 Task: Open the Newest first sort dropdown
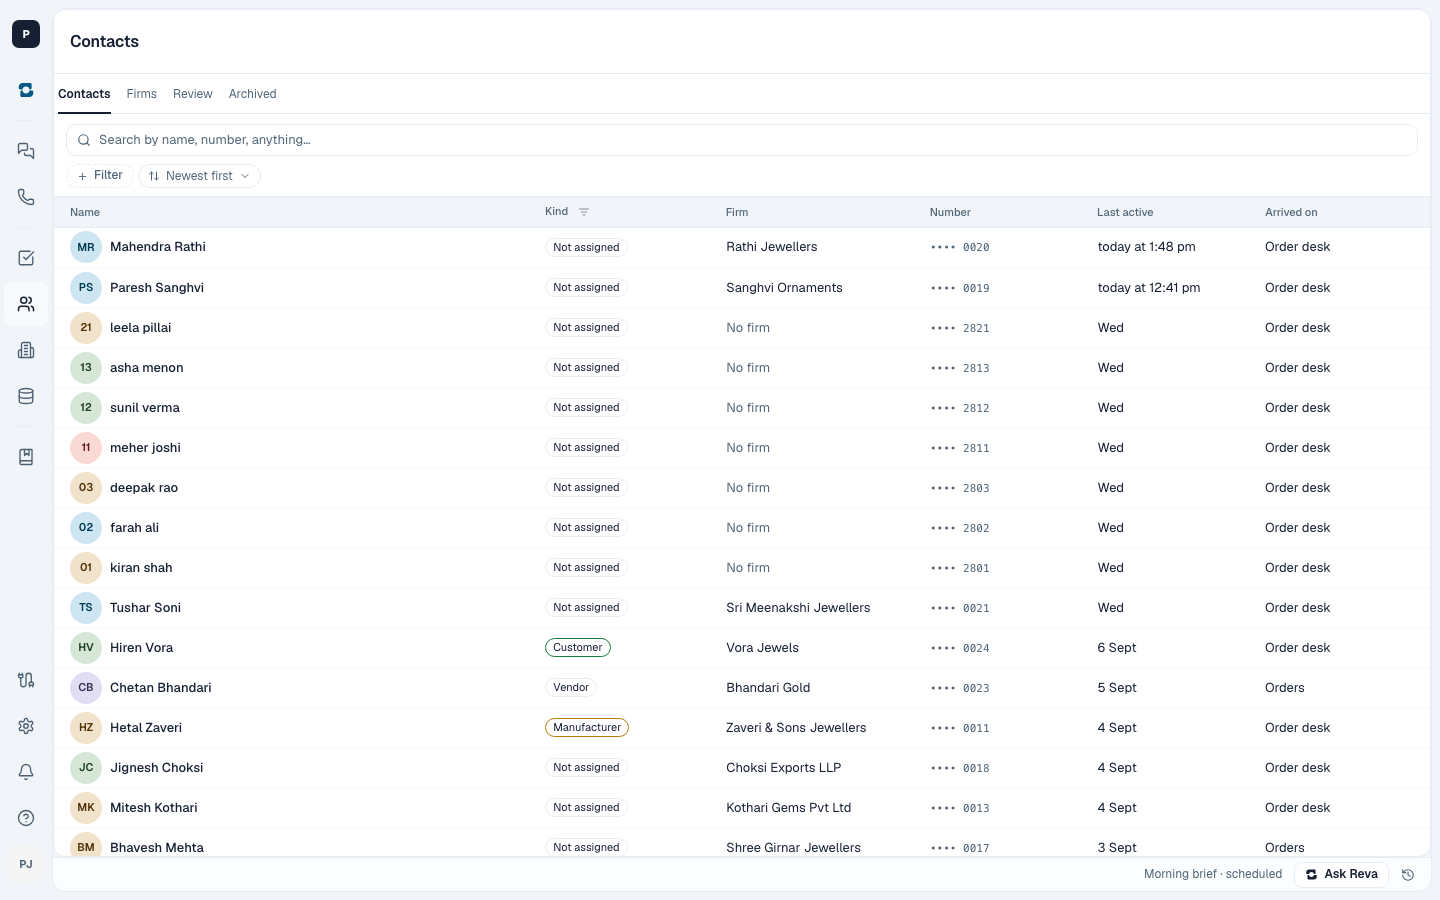click(x=199, y=176)
